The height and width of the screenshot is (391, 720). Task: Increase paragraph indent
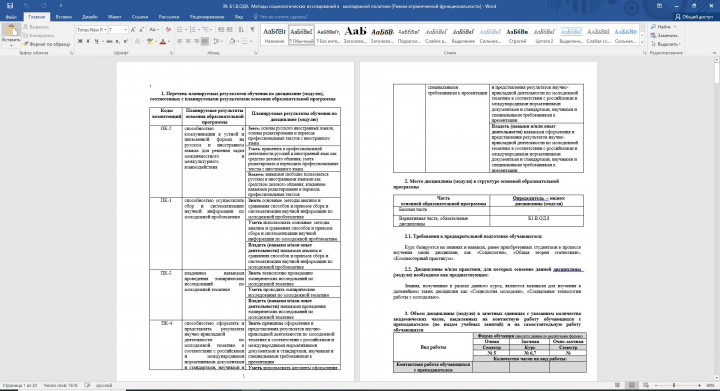[x=229, y=30]
